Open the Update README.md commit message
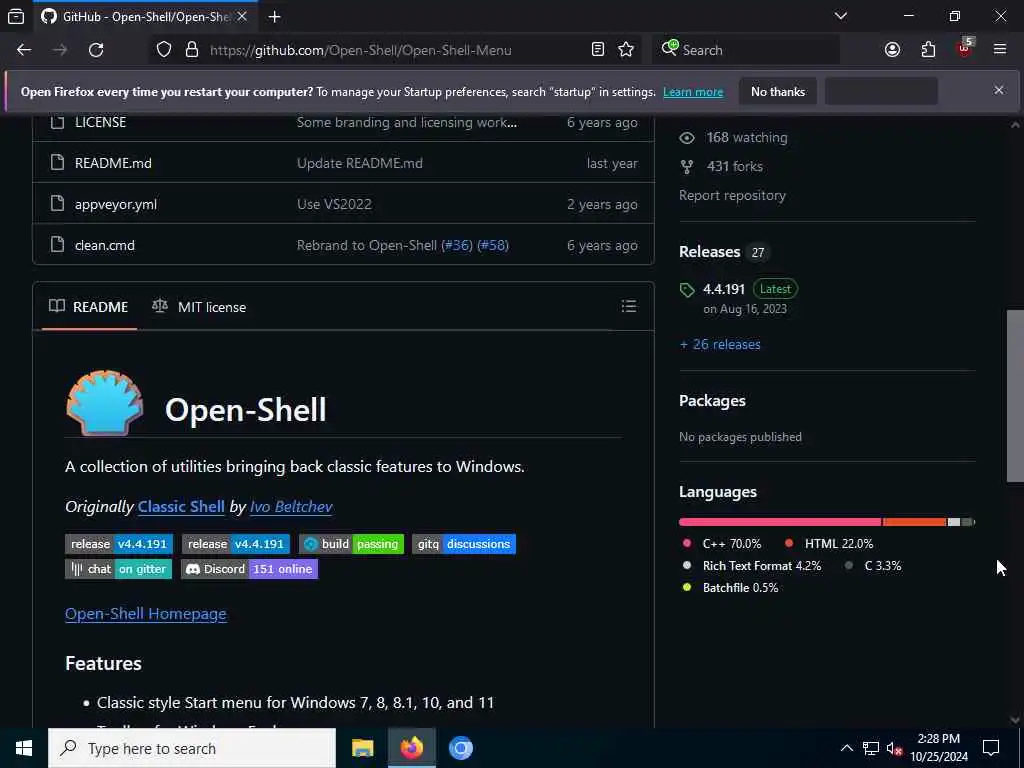The image size is (1024, 768). pyautogui.click(x=360, y=163)
